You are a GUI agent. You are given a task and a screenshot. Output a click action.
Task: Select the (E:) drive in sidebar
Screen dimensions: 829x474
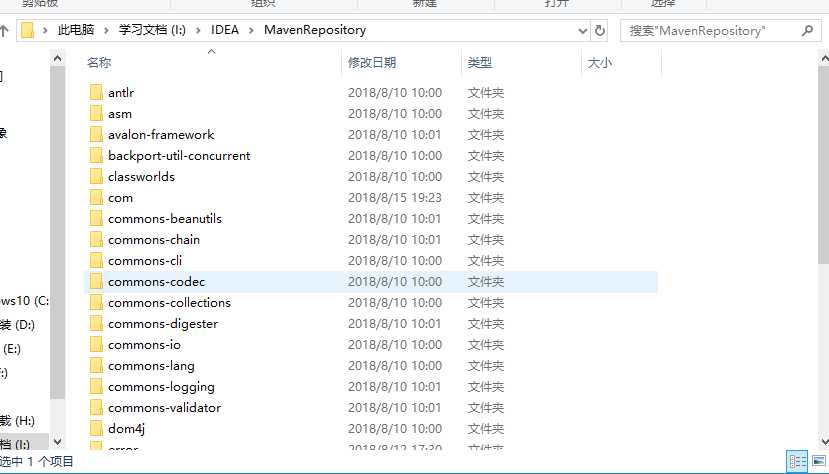[x=12, y=349]
